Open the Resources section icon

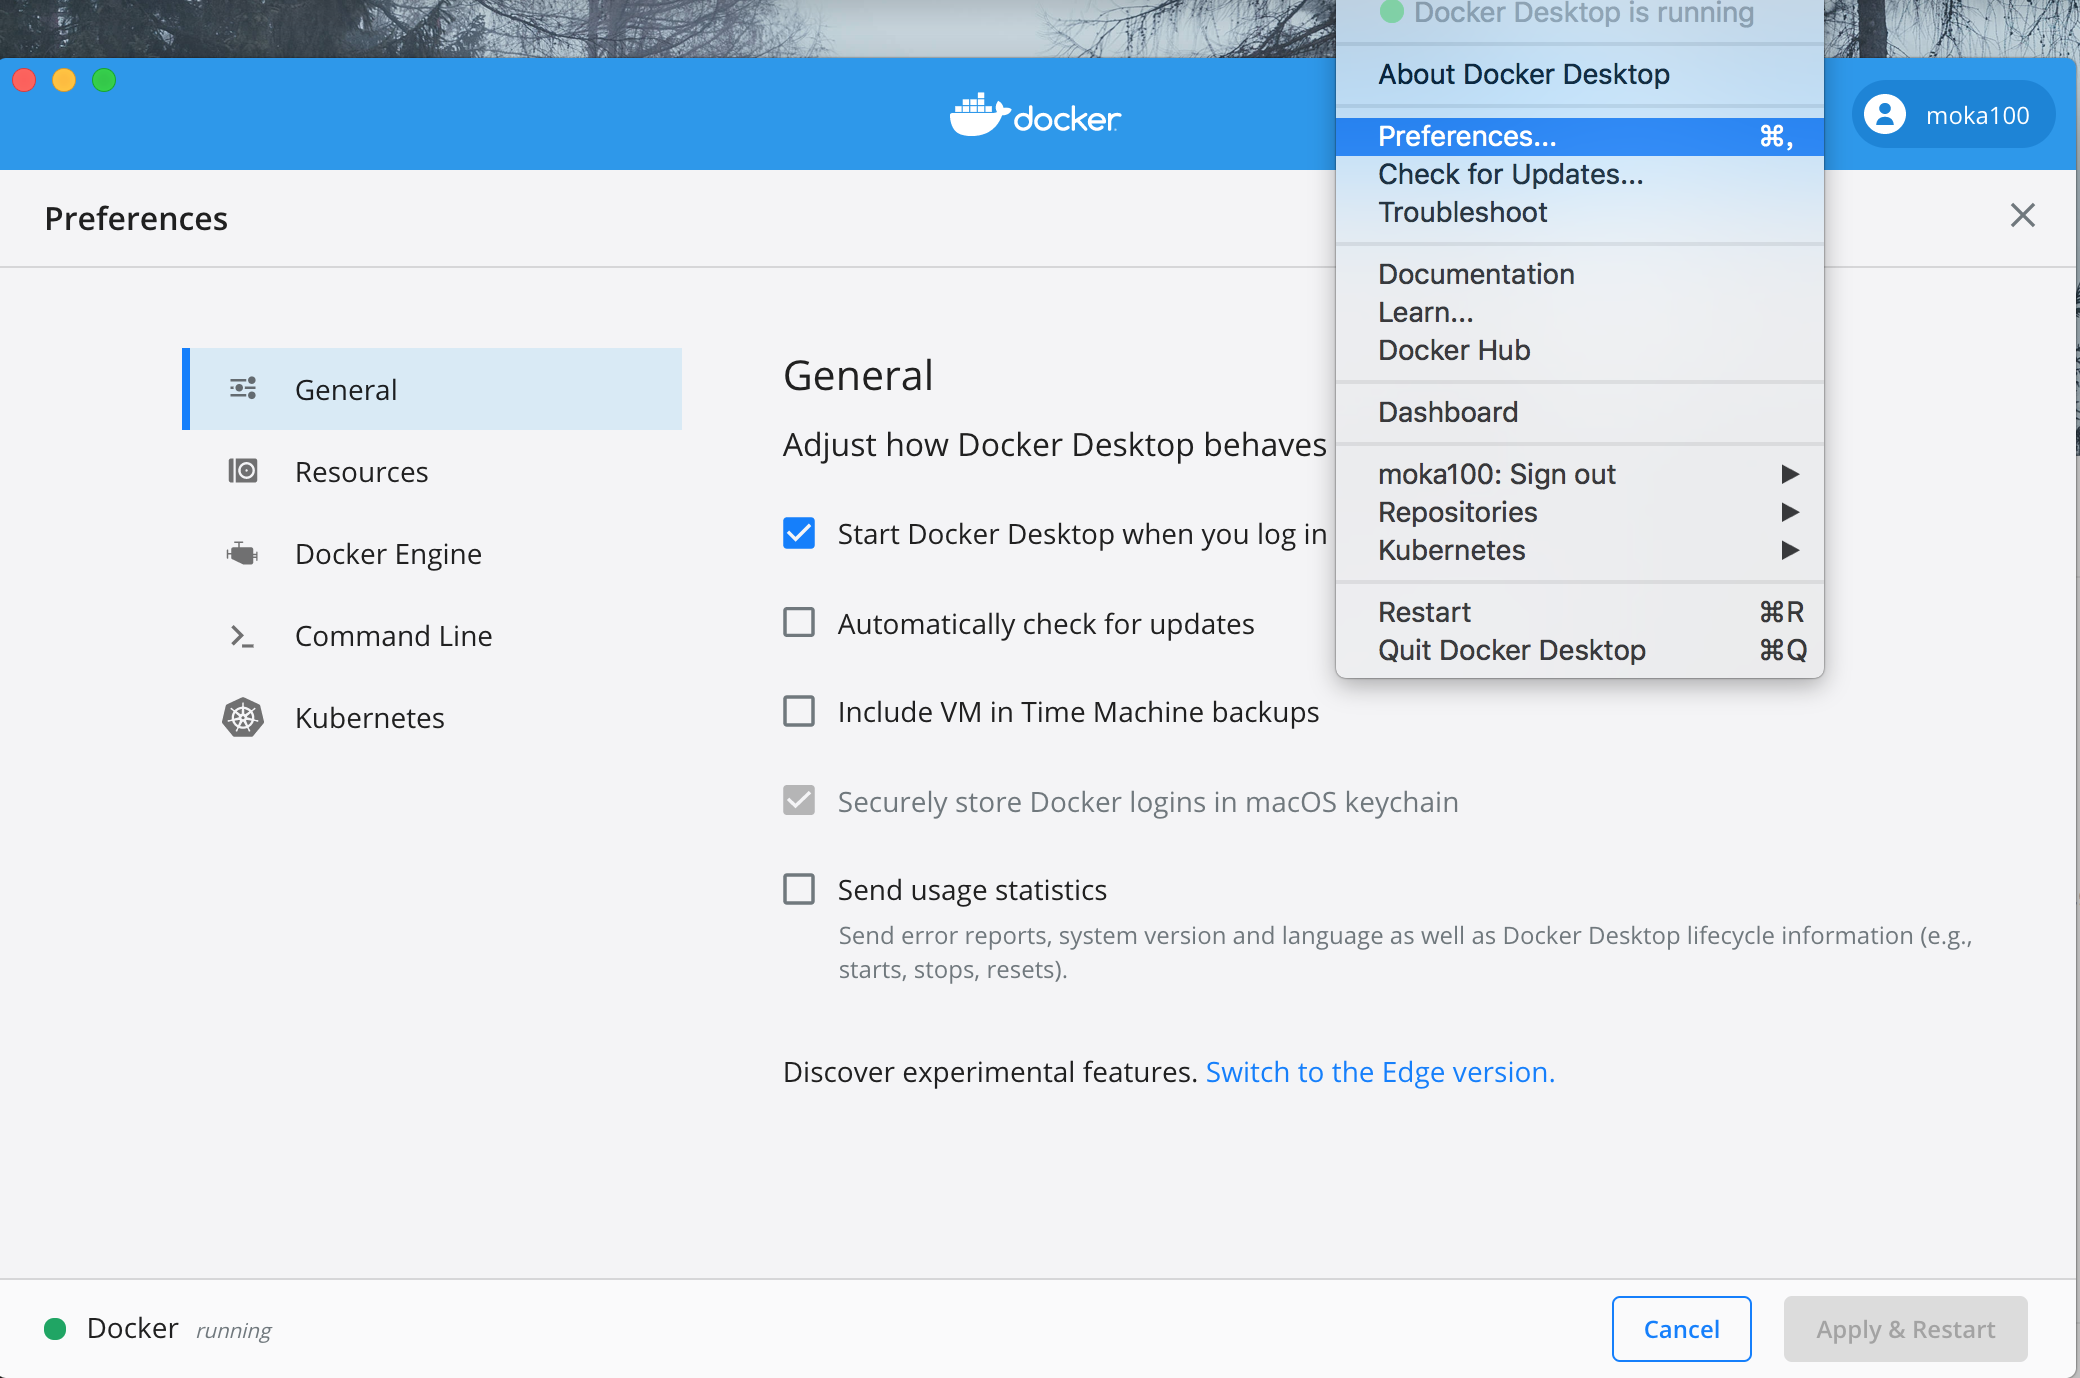[243, 471]
